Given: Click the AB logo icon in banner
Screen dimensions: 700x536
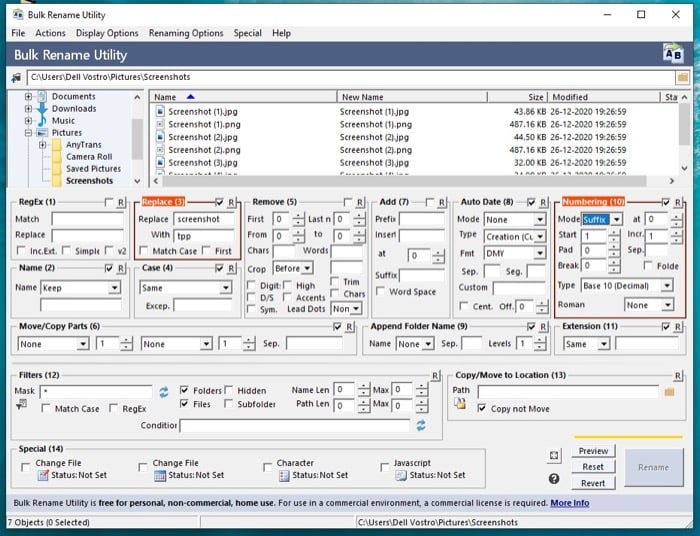Looking at the screenshot, I should 673,54.
